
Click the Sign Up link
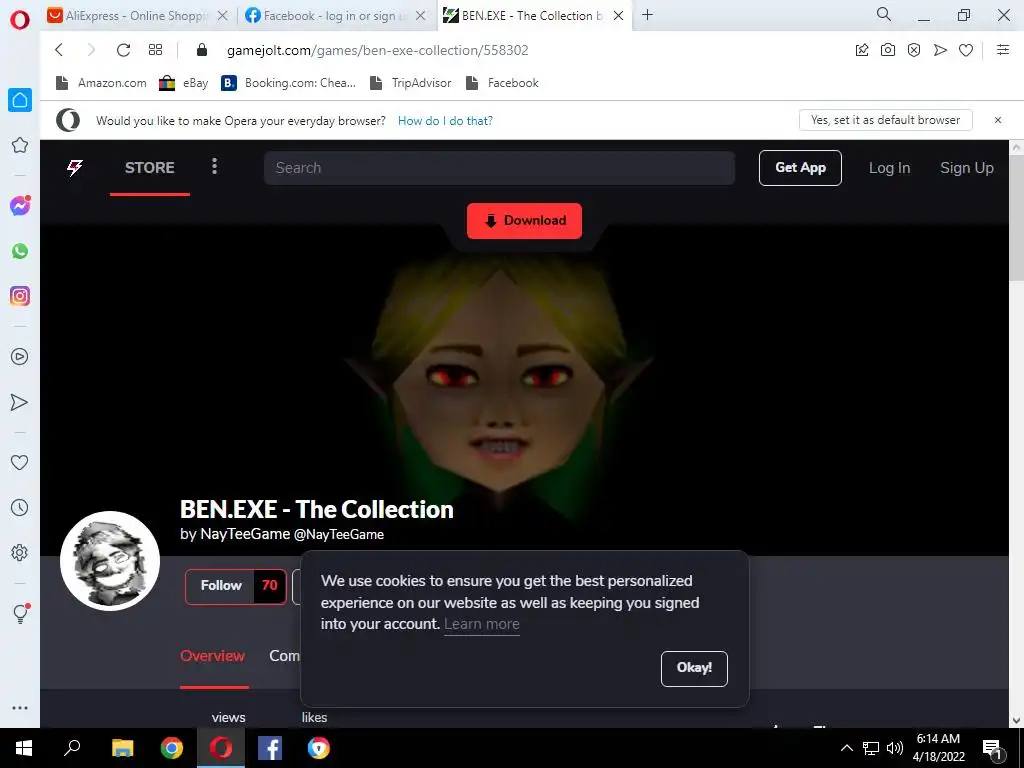pyautogui.click(x=967, y=168)
